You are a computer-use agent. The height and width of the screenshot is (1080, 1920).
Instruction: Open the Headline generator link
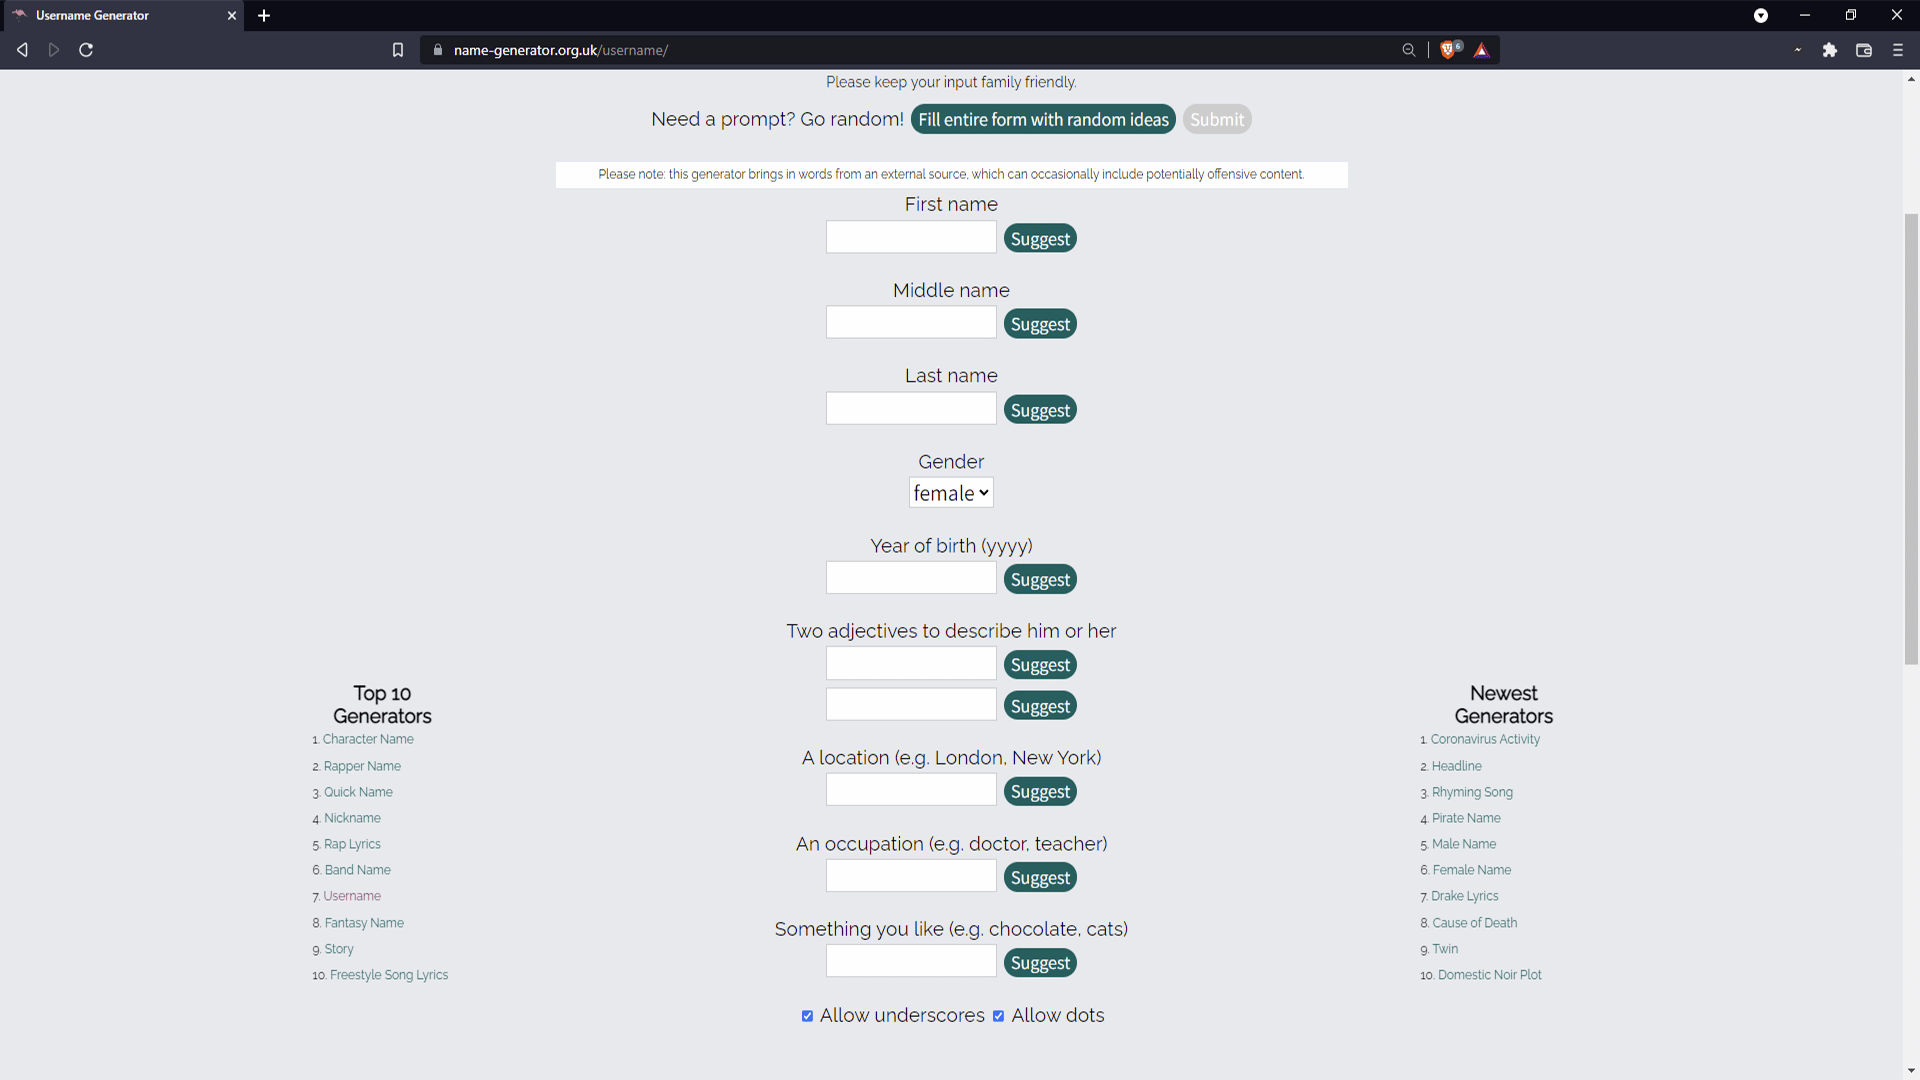tap(1457, 766)
